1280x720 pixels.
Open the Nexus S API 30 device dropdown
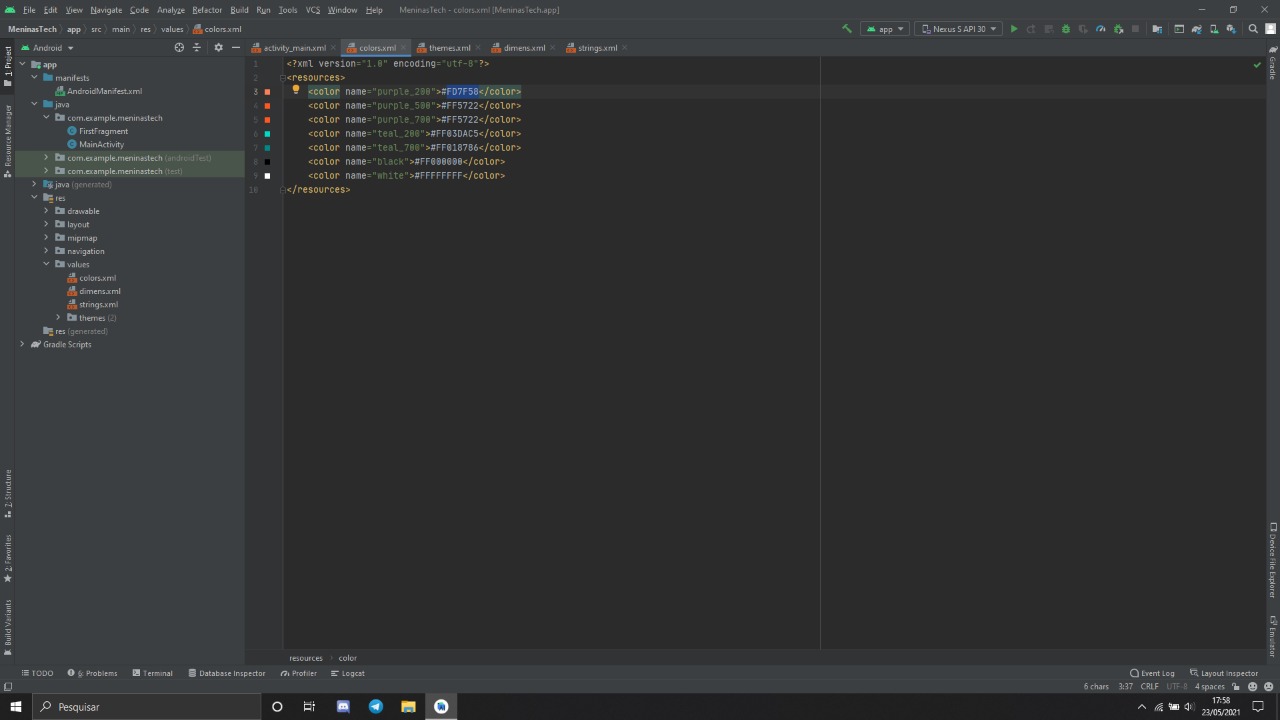tap(959, 29)
